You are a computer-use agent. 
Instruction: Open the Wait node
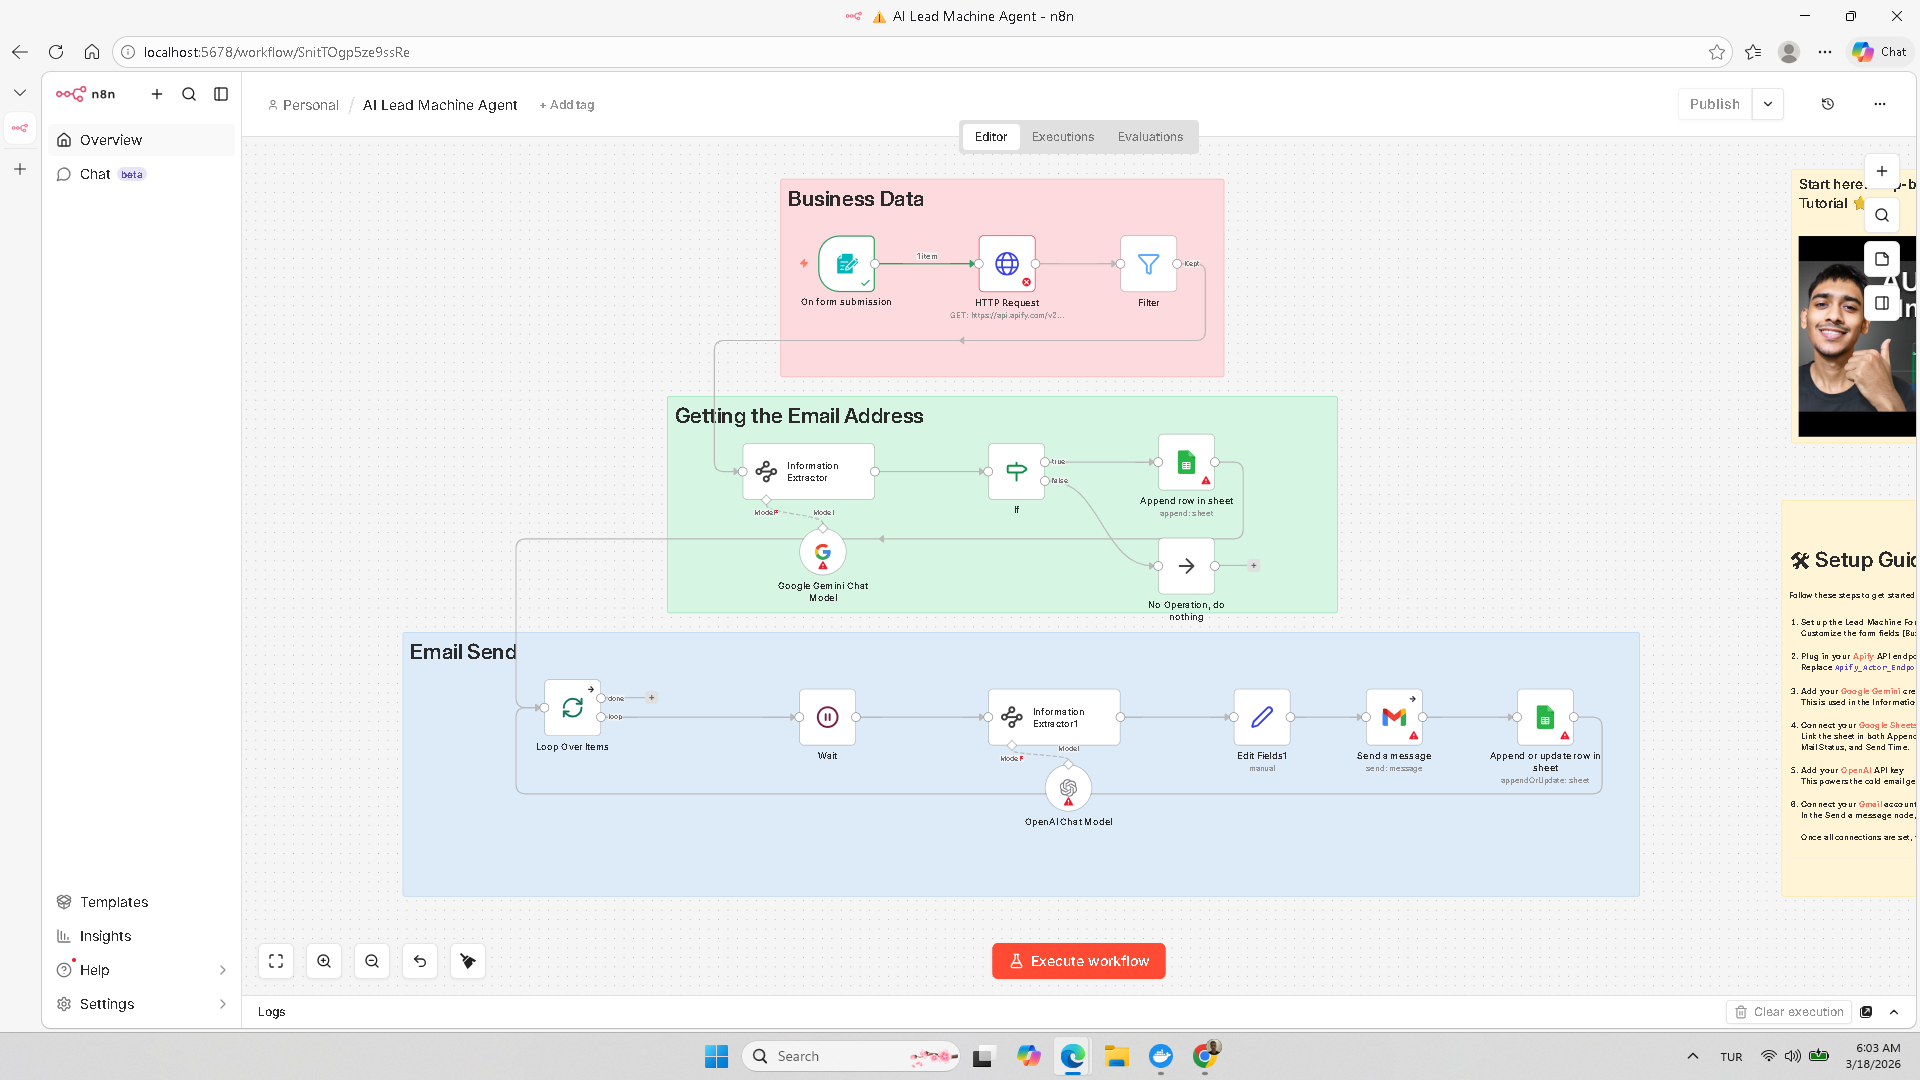(827, 717)
